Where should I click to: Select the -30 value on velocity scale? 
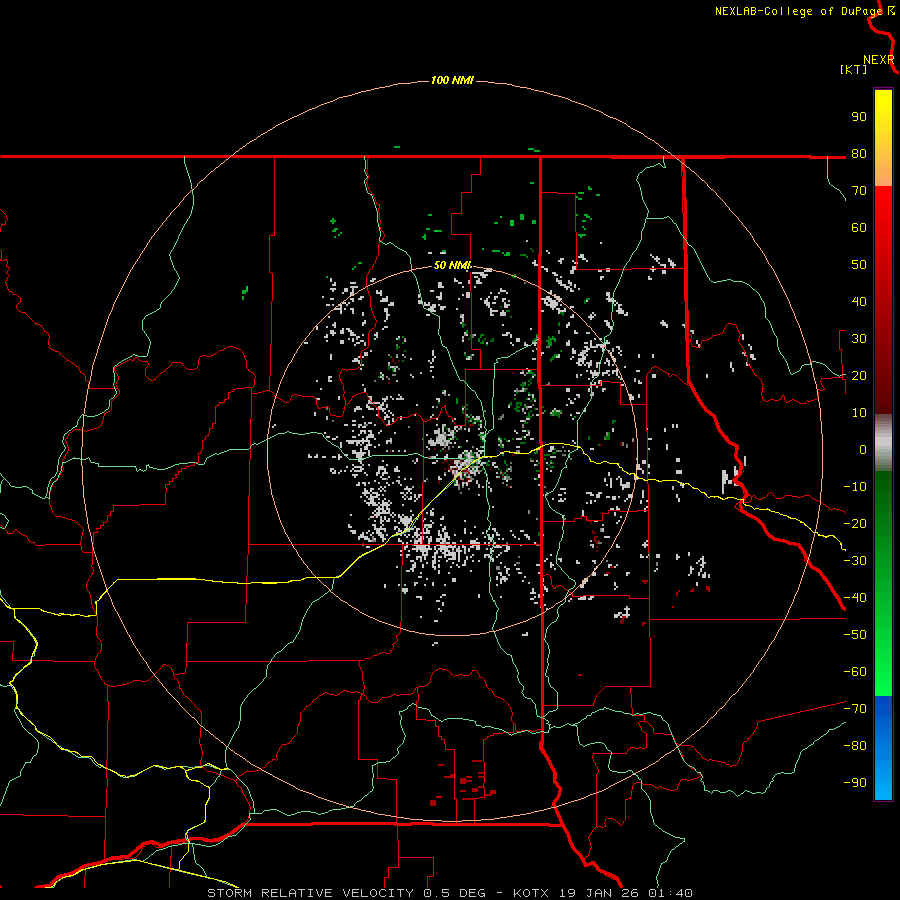(x=855, y=561)
